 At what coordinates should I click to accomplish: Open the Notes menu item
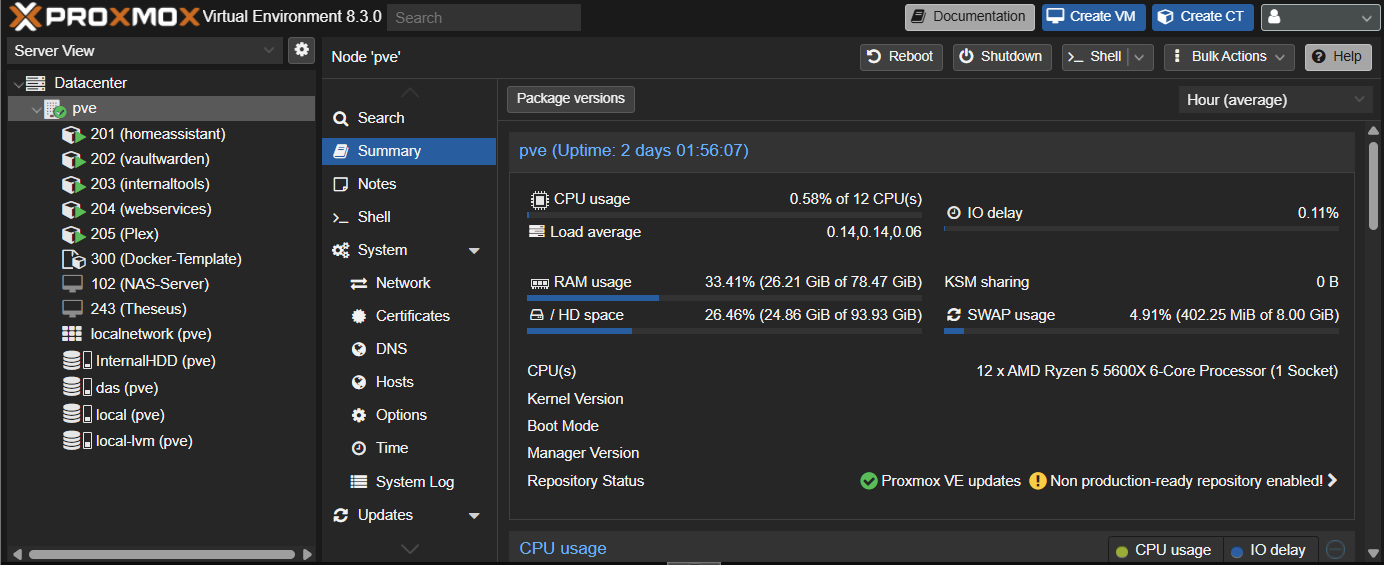(409, 184)
